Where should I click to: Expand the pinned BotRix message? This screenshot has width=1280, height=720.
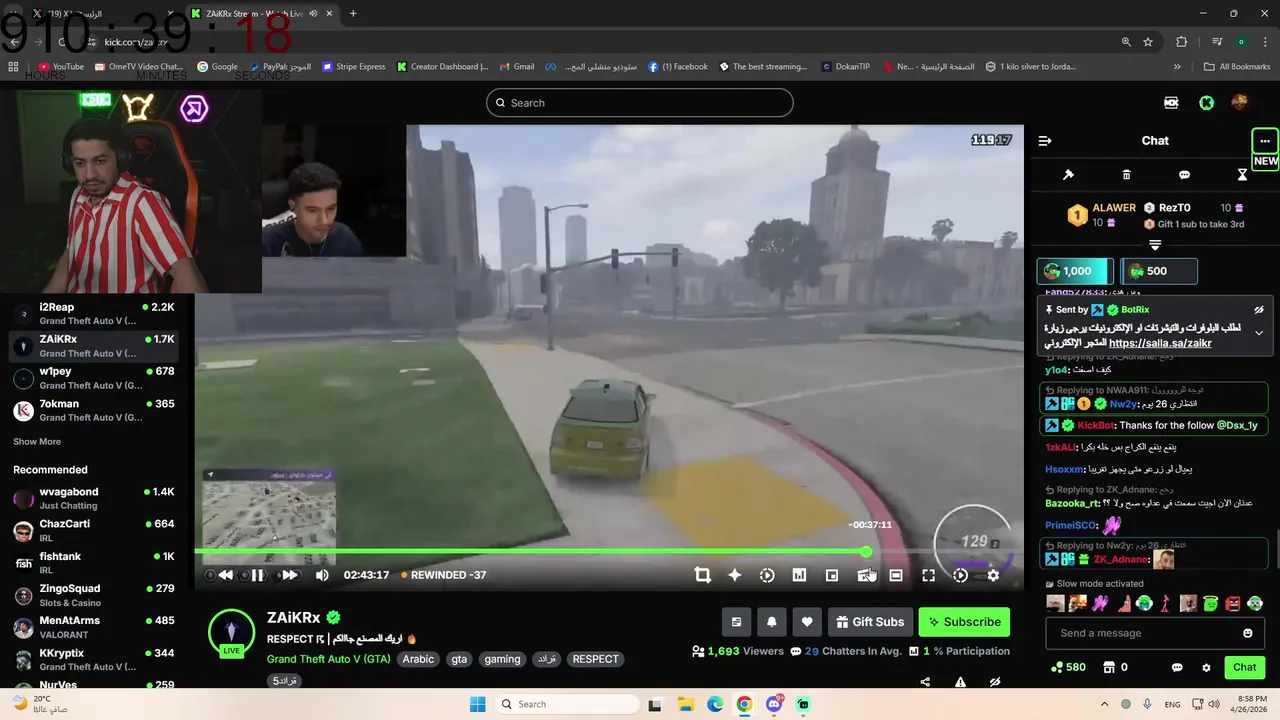point(1259,333)
